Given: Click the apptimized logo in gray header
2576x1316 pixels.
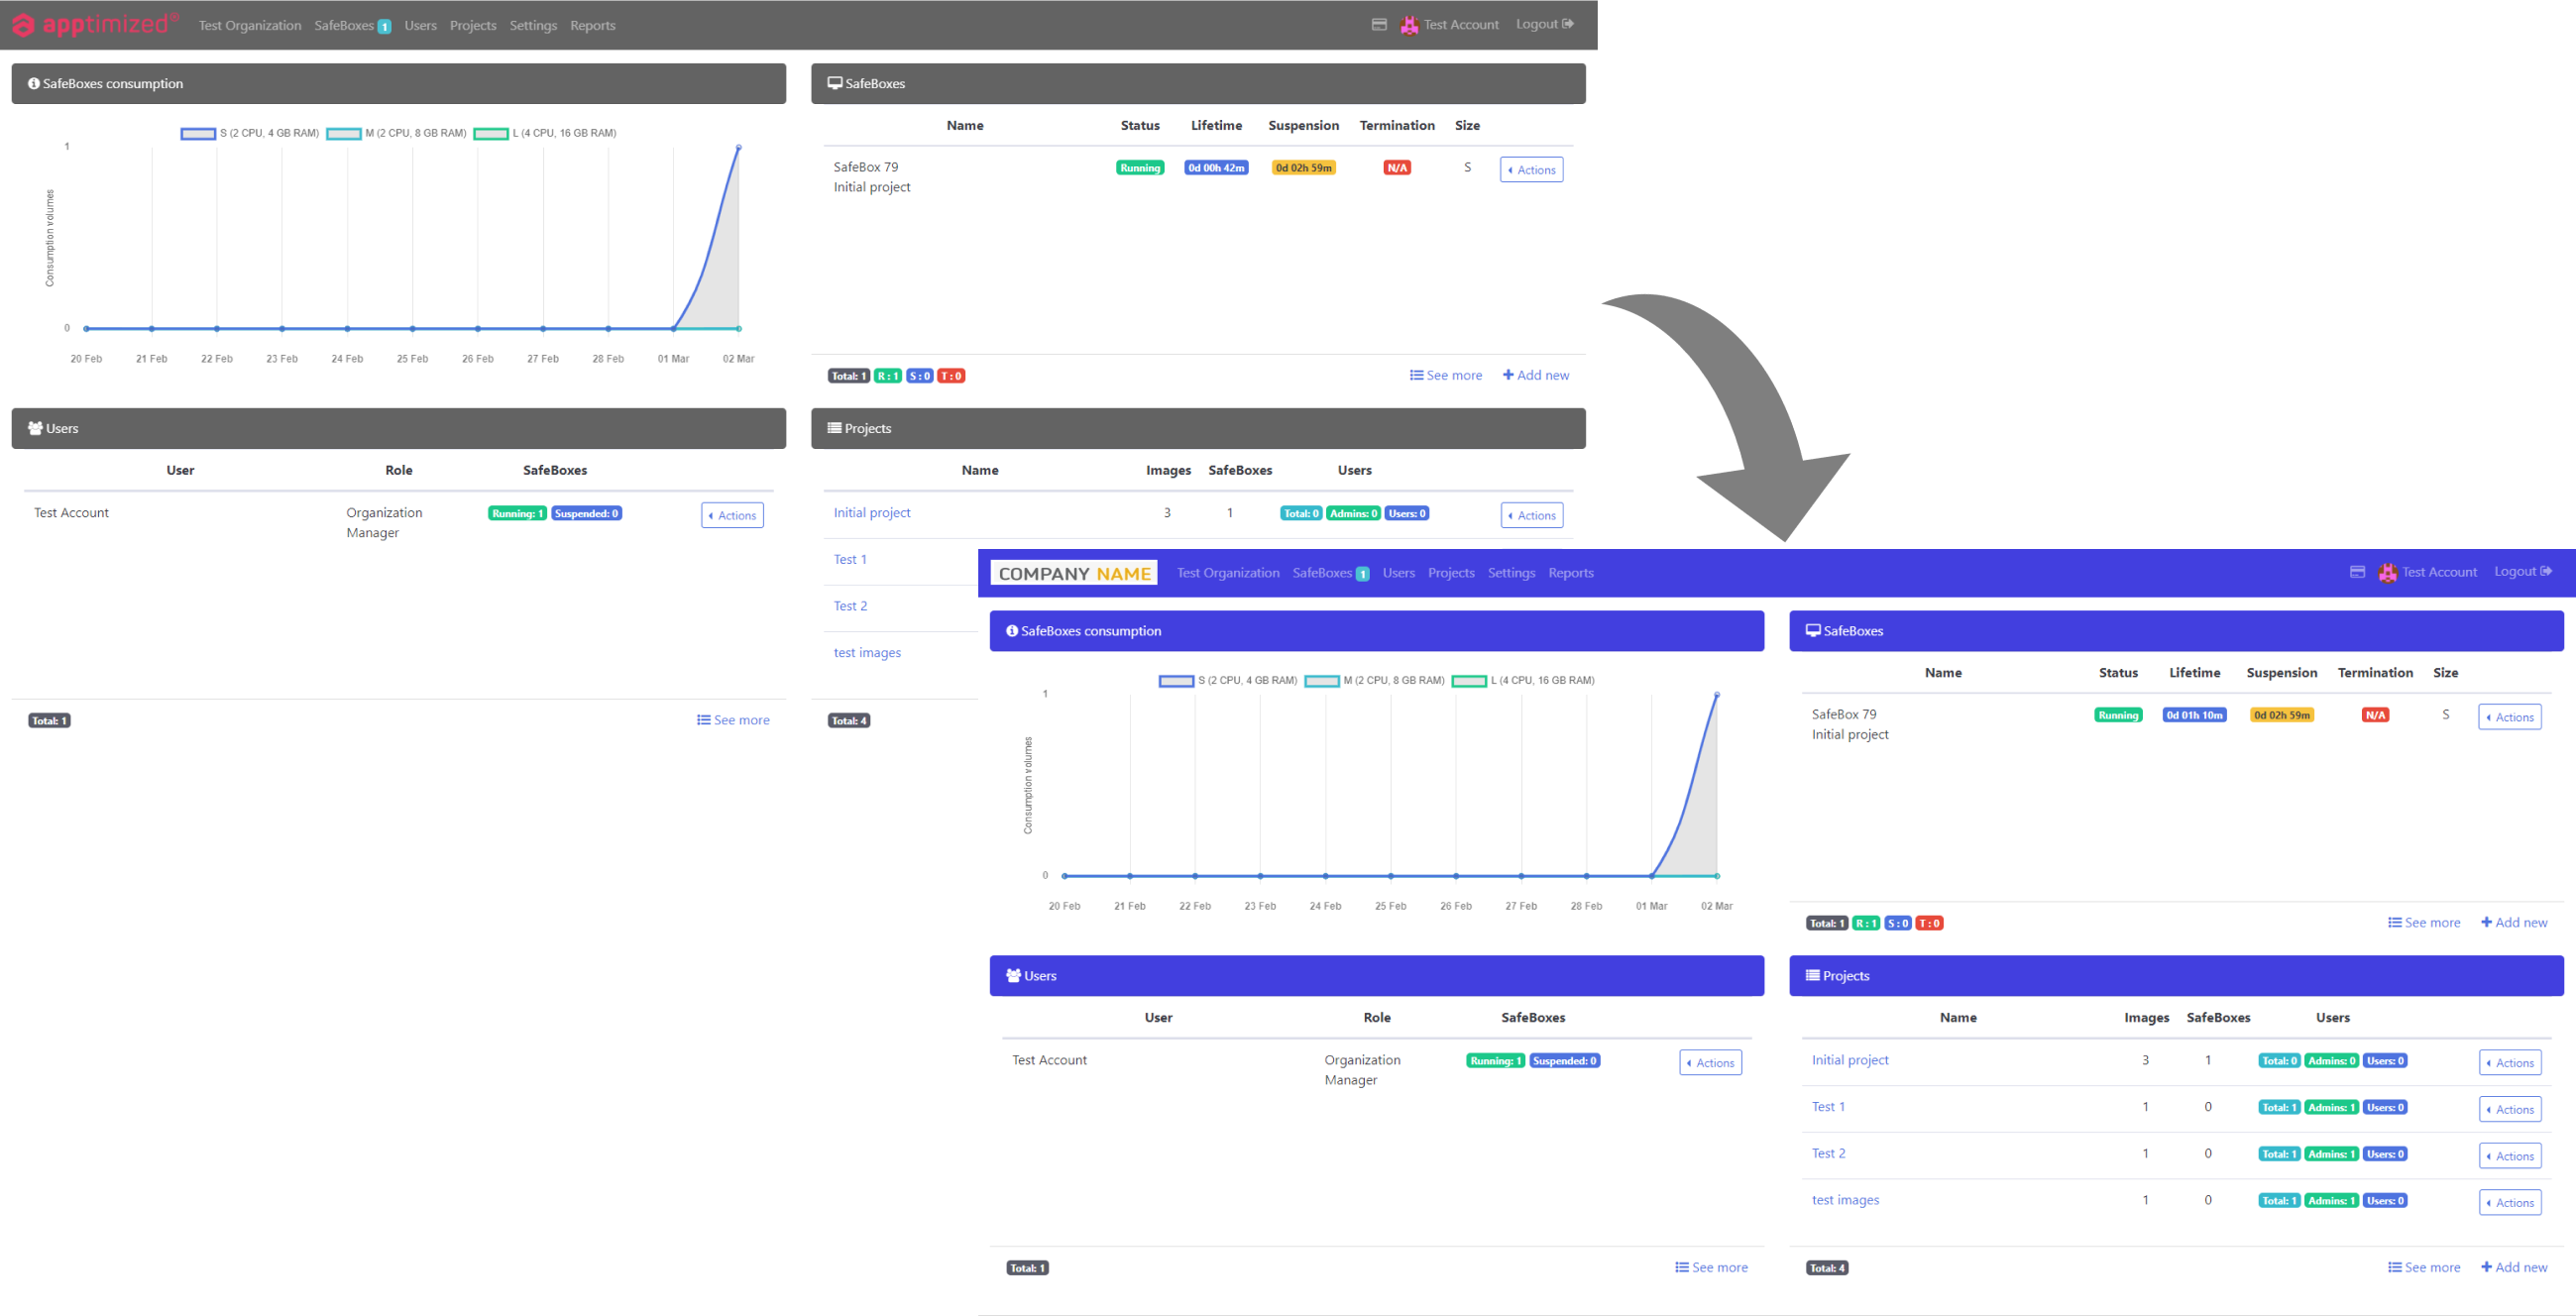Looking at the screenshot, I should 95,24.
